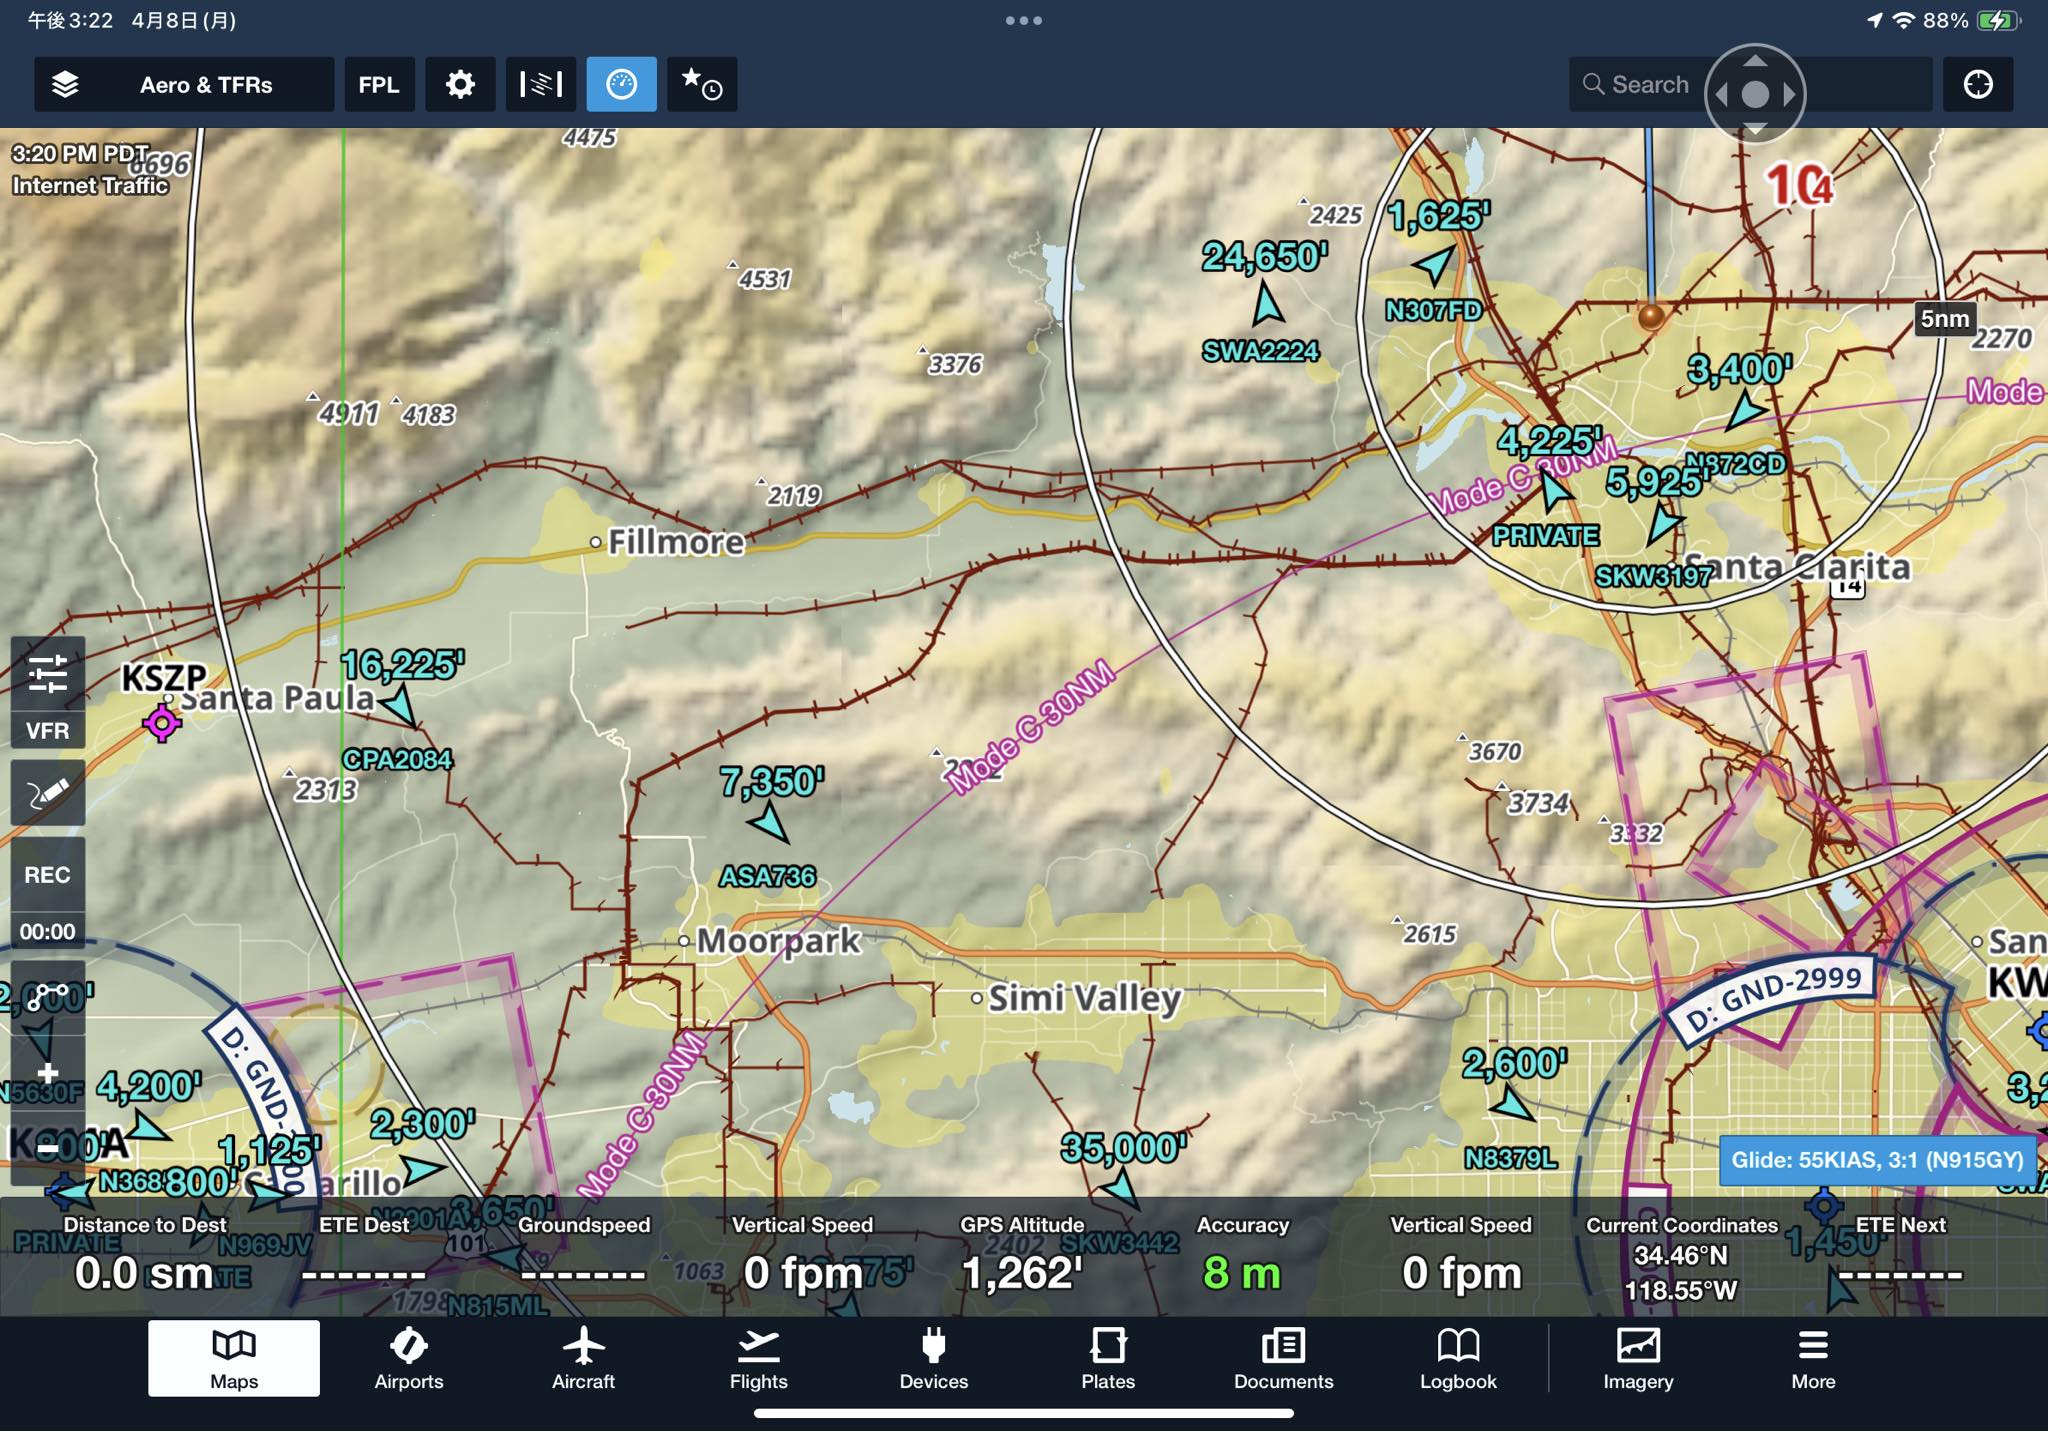Zoom in with the plus button

(48, 1074)
